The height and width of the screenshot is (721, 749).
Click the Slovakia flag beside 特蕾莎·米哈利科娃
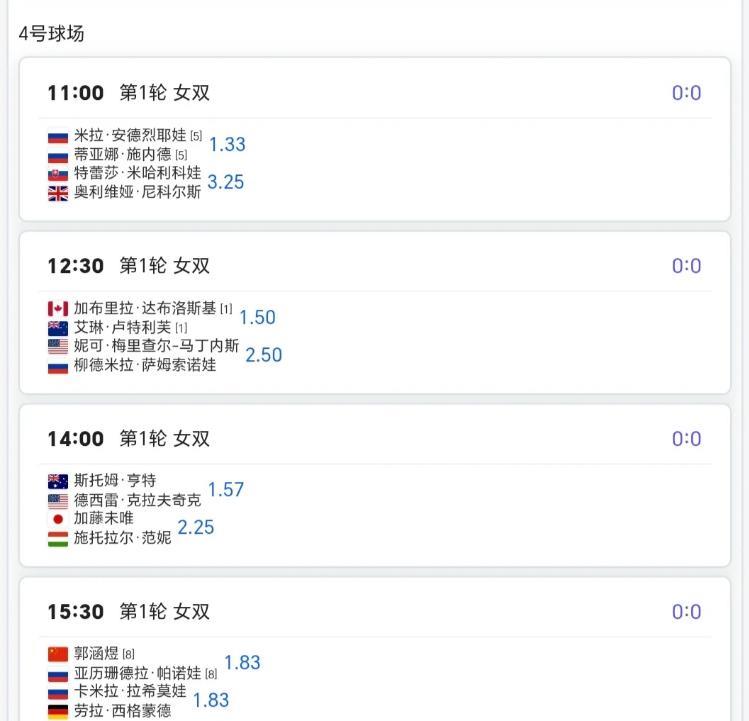(x=57, y=174)
